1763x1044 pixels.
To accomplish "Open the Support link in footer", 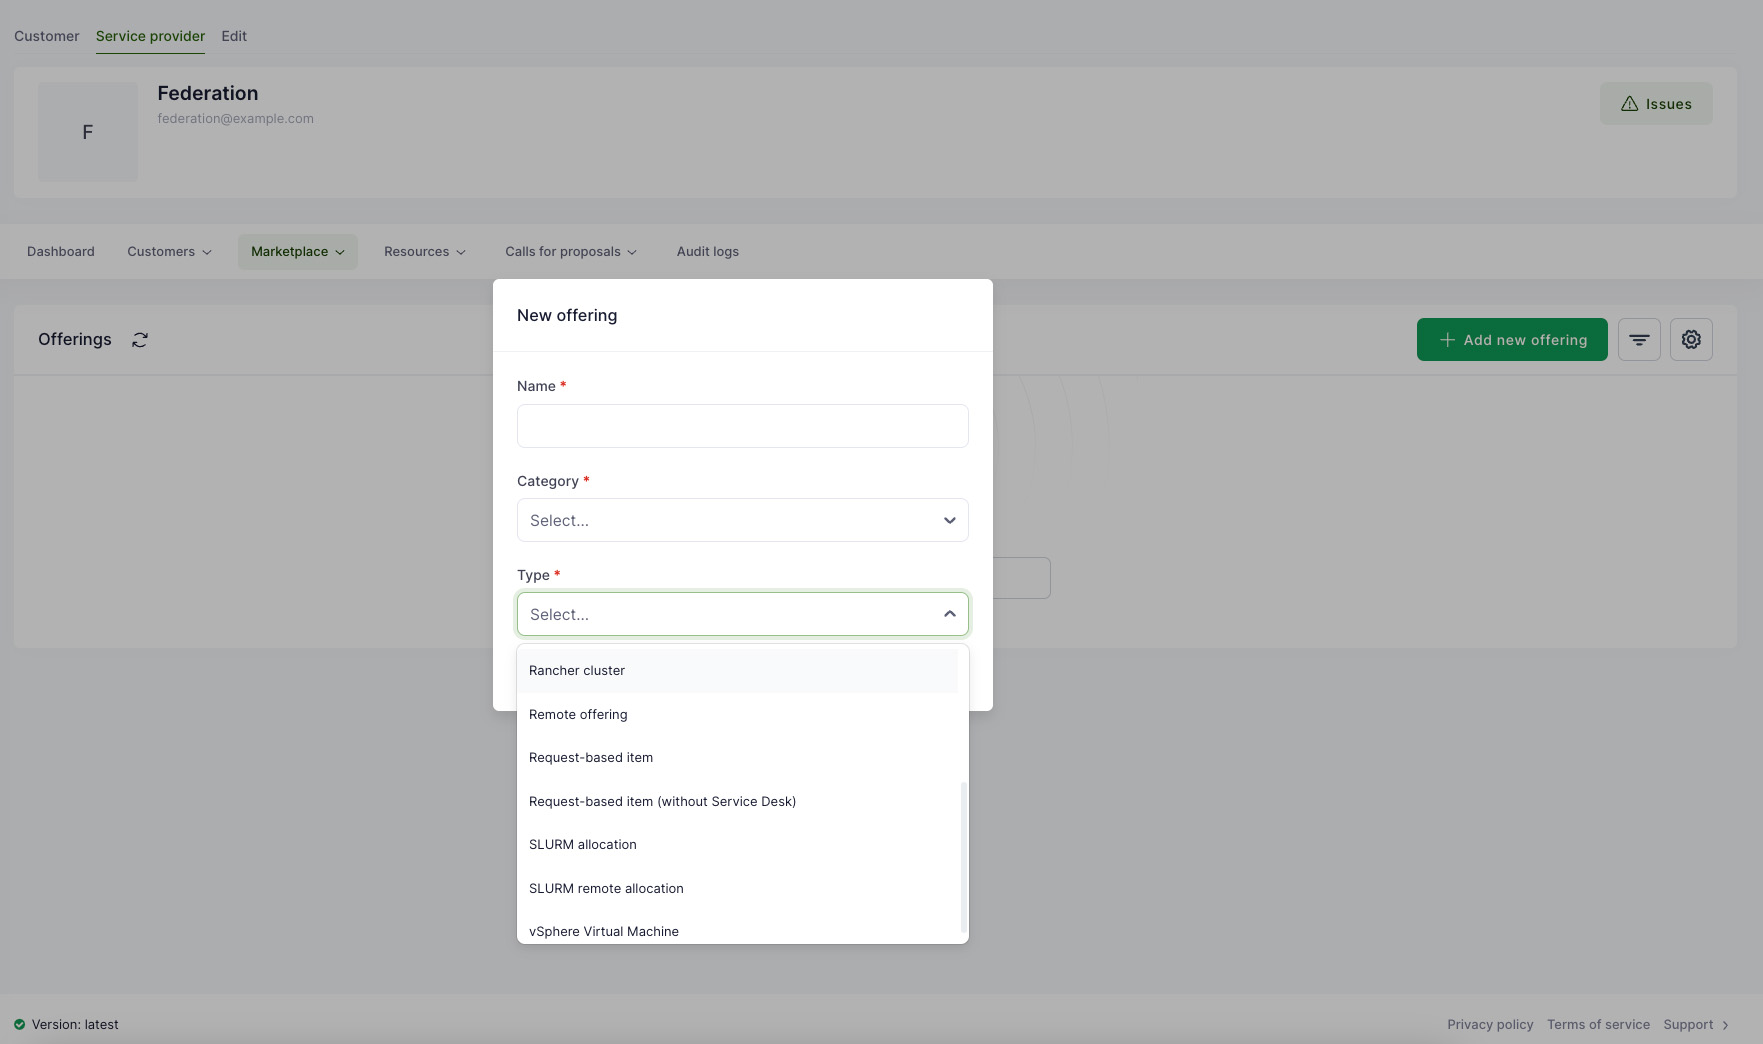I will point(1688,1025).
